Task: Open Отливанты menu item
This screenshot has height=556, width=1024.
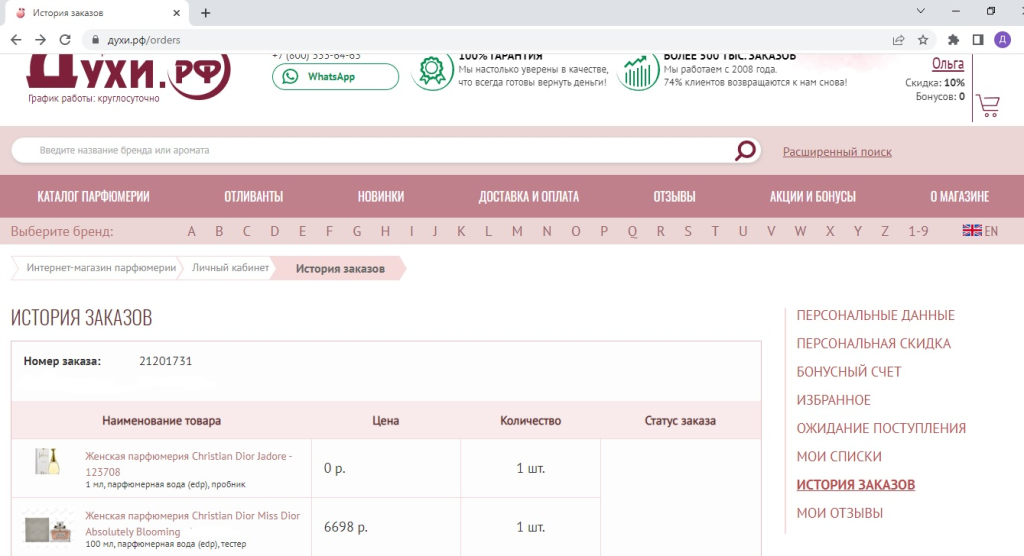Action: (x=253, y=197)
